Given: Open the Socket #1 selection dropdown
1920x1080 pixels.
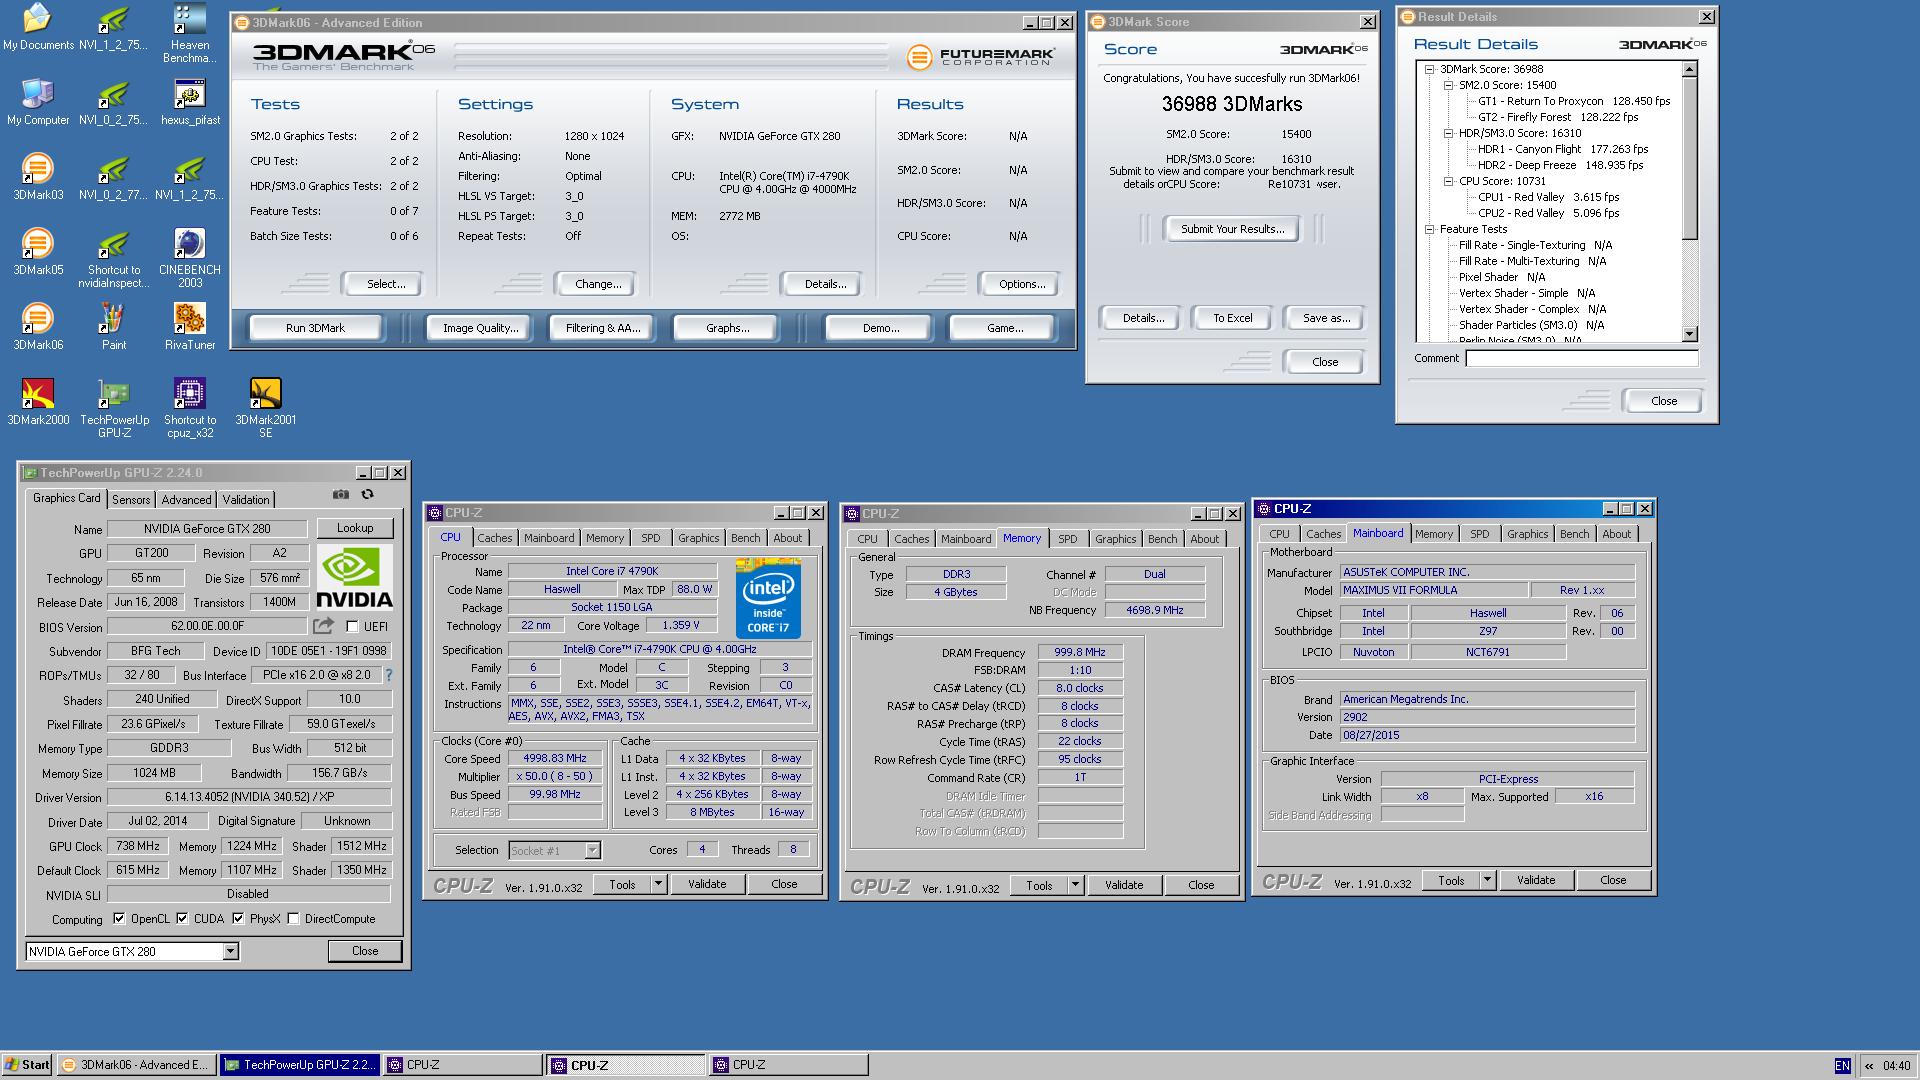Looking at the screenshot, I should click(592, 851).
